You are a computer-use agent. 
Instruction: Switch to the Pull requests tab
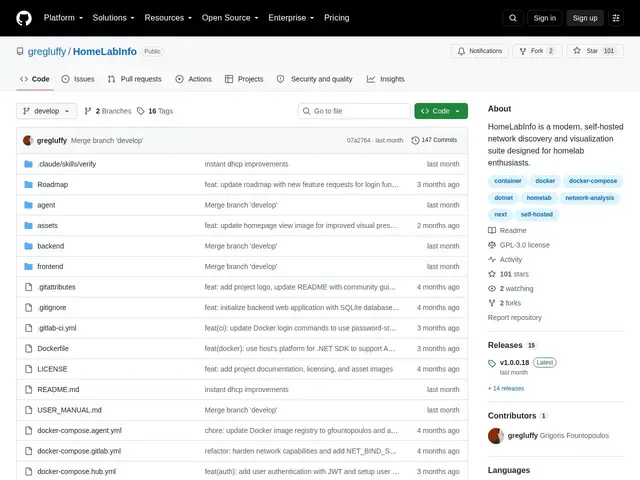[134, 79]
